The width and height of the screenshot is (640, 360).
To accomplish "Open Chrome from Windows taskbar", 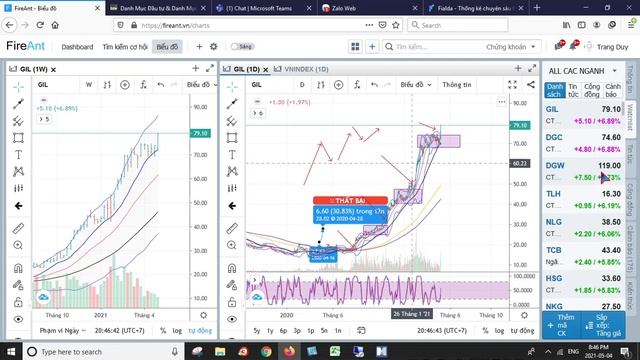I will [266, 351].
